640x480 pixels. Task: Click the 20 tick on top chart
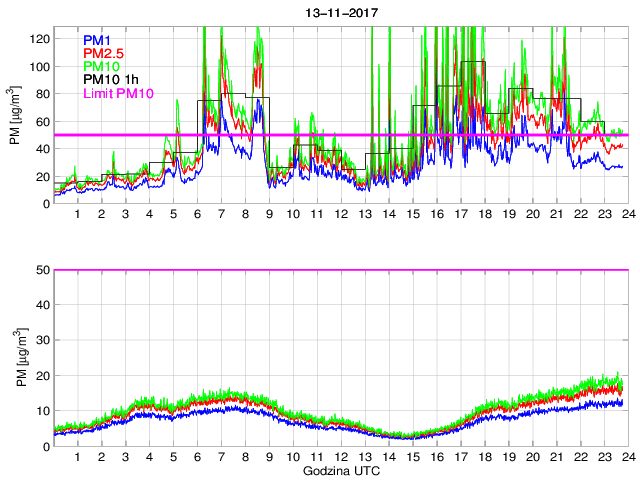43,177
